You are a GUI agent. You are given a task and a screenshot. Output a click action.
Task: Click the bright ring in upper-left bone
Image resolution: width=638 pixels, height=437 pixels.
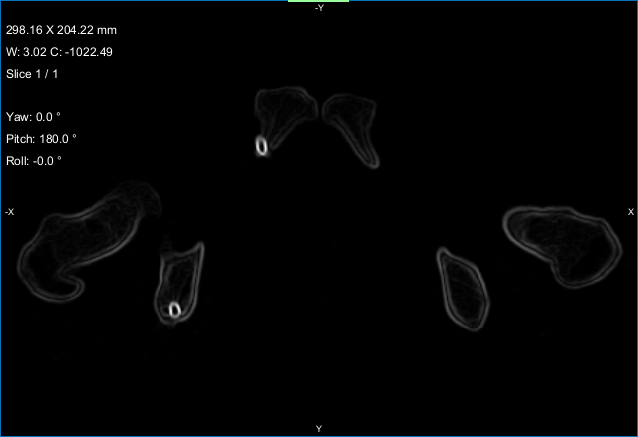(x=262, y=146)
